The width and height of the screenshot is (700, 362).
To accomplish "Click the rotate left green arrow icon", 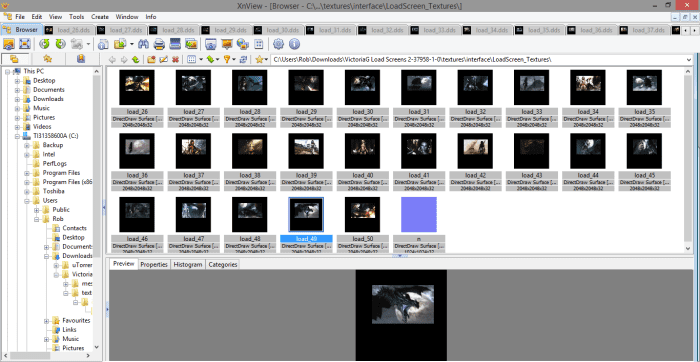I will click(44, 44).
